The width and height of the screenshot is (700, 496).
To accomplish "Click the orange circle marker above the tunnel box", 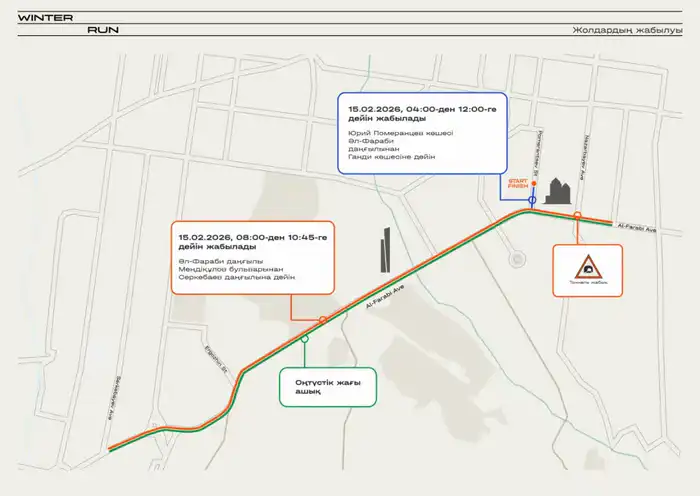I will coord(577,215).
